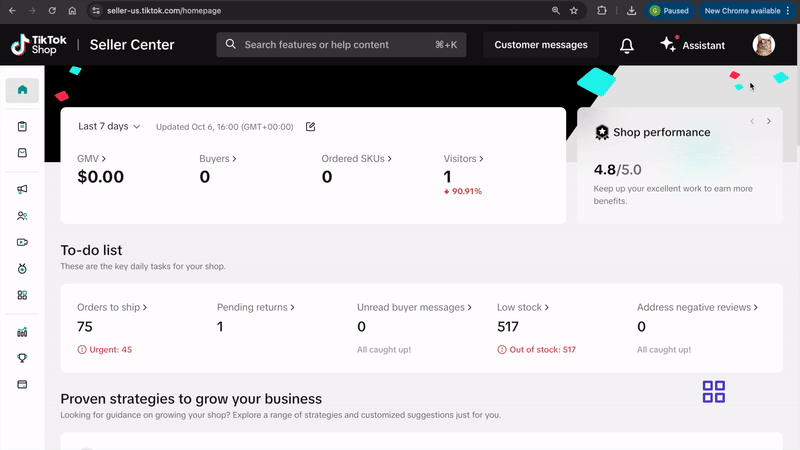Click the search features input field
The height and width of the screenshot is (450, 800).
pyautogui.click(x=340, y=45)
